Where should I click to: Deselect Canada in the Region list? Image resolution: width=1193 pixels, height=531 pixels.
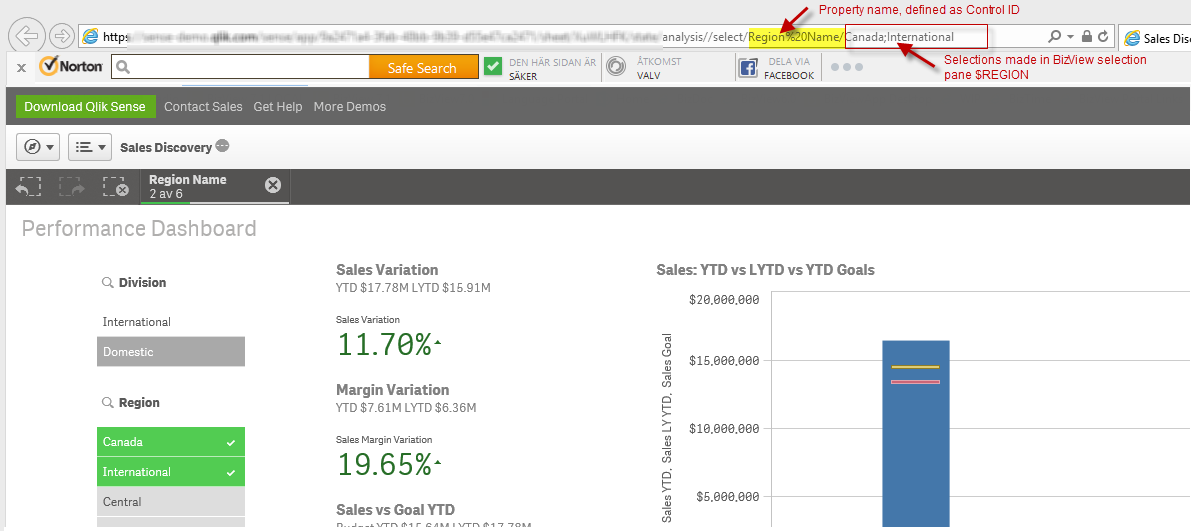(x=170, y=441)
